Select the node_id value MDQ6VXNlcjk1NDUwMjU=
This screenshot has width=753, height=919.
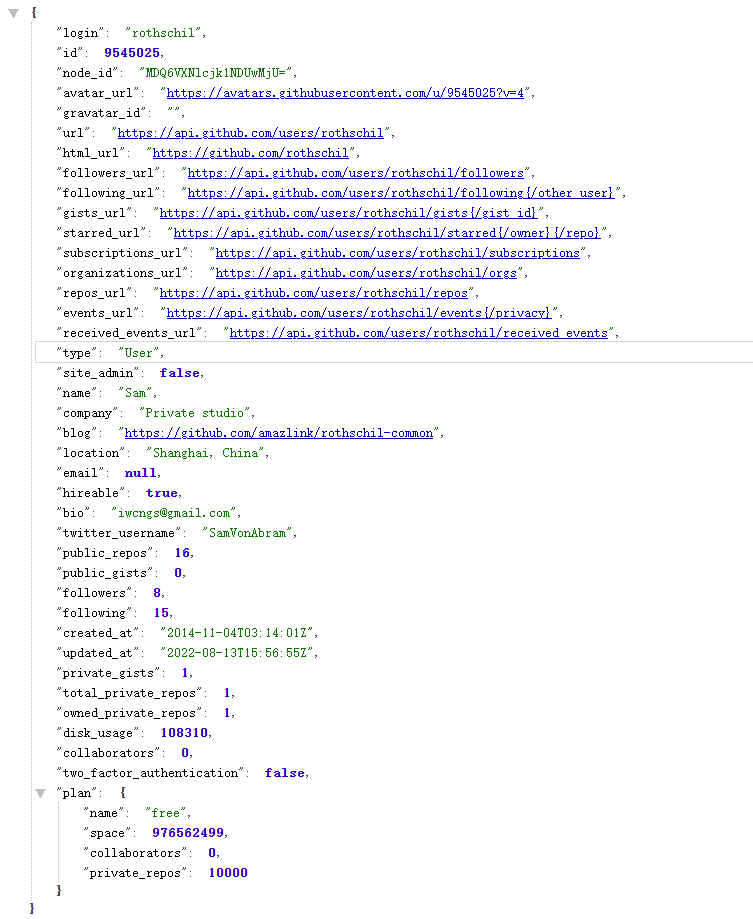pyautogui.click(x=215, y=73)
